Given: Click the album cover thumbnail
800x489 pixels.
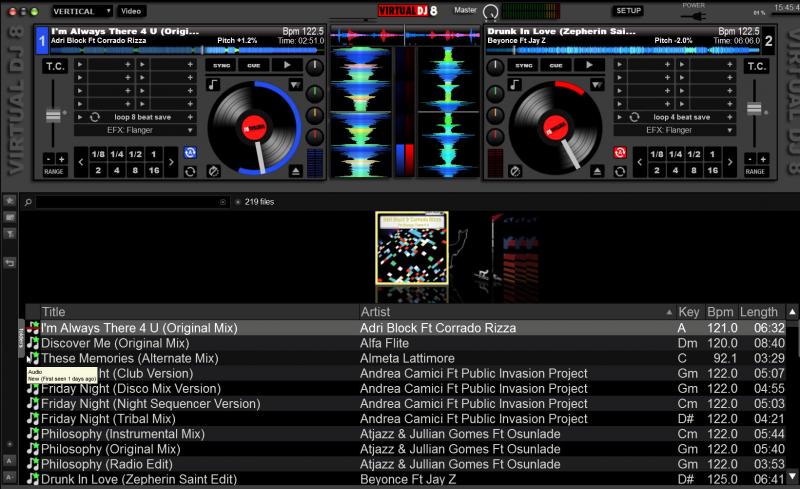Looking at the screenshot, I should pyautogui.click(x=412, y=248).
